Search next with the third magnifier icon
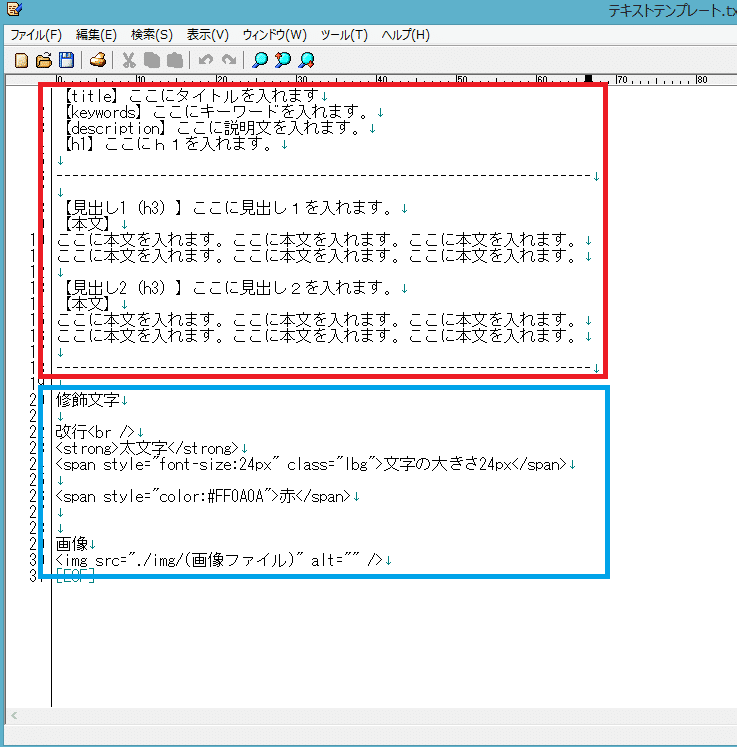This screenshot has width=737, height=747. point(306,61)
